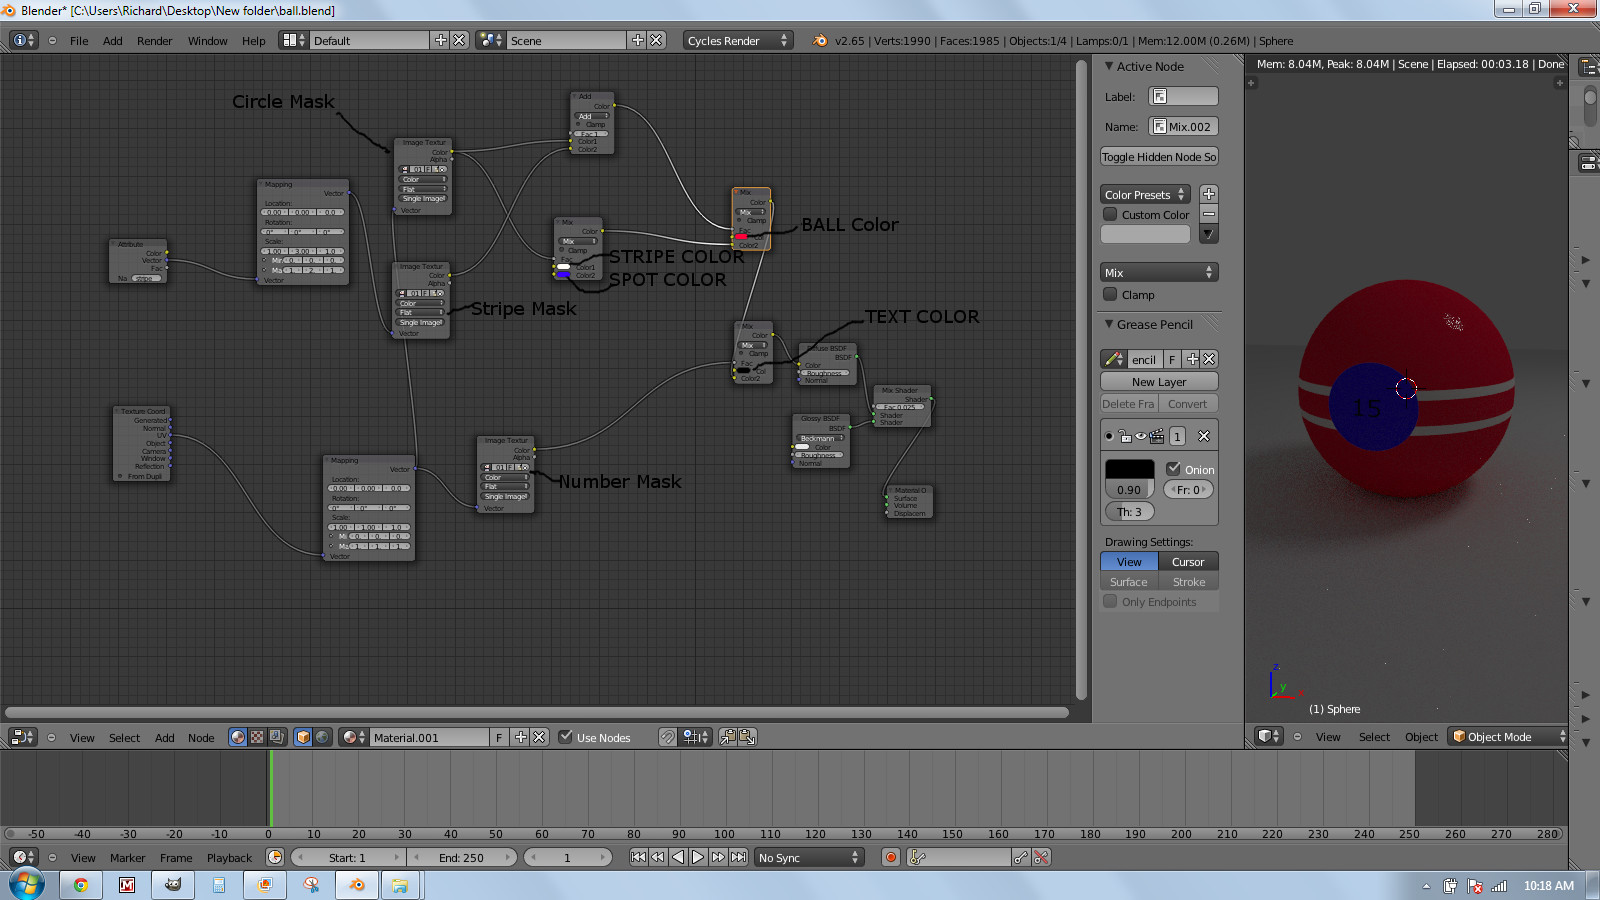Open the File menu
This screenshot has height=900, width=1600.
pos(79,41)
